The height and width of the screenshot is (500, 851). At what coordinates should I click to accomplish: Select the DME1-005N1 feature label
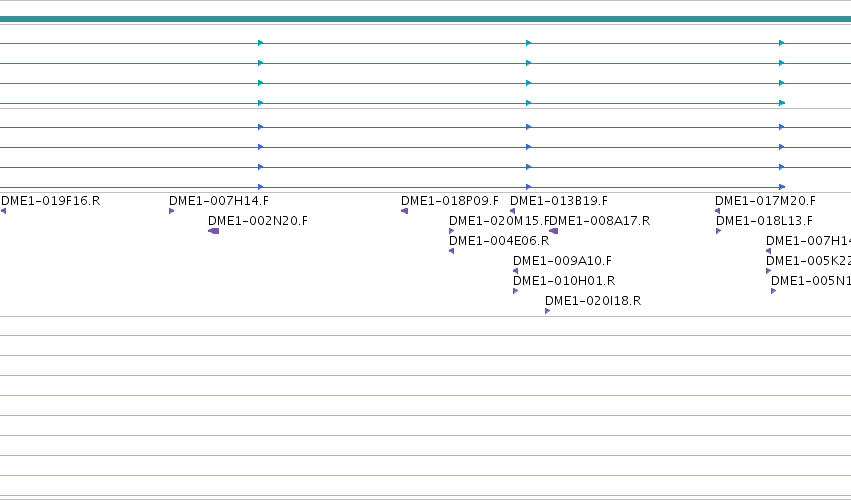(x=811, y=281)
